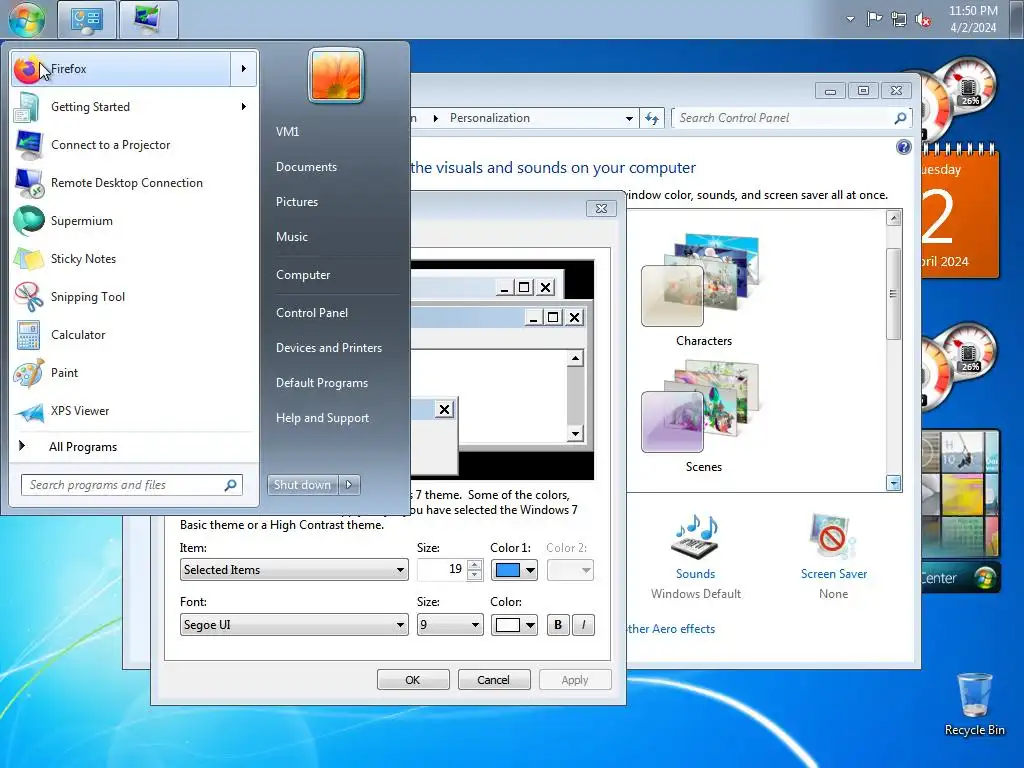Click OK in the appearance dialog
This screenshot has height=768, width=1024.
point(413,680)
